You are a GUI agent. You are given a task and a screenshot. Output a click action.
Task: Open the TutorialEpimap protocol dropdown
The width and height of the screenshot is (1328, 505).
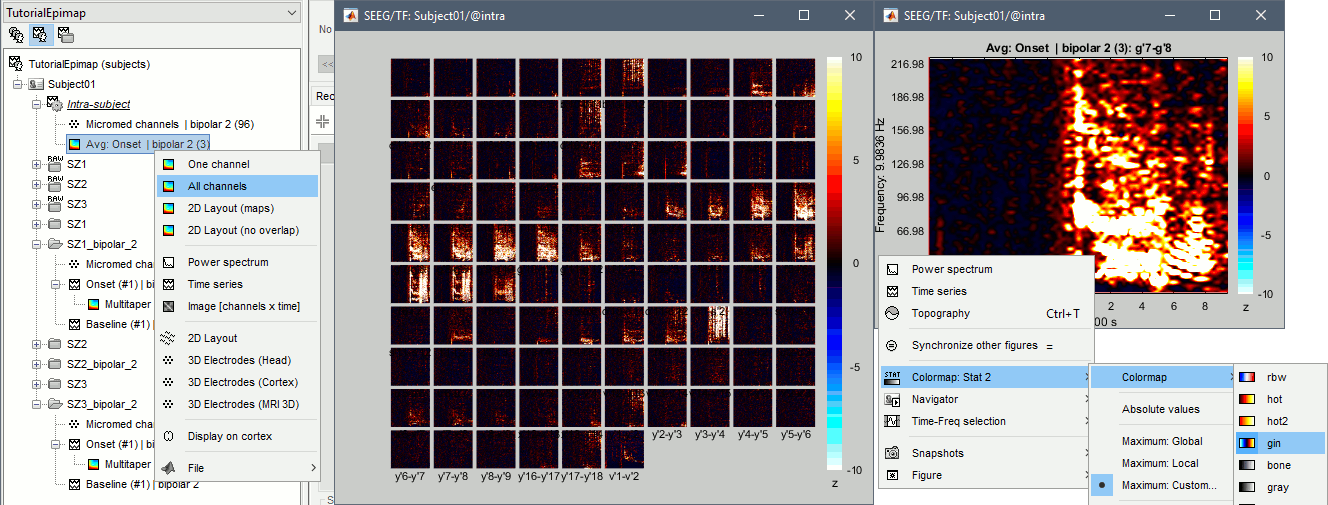tap(291, 13)
